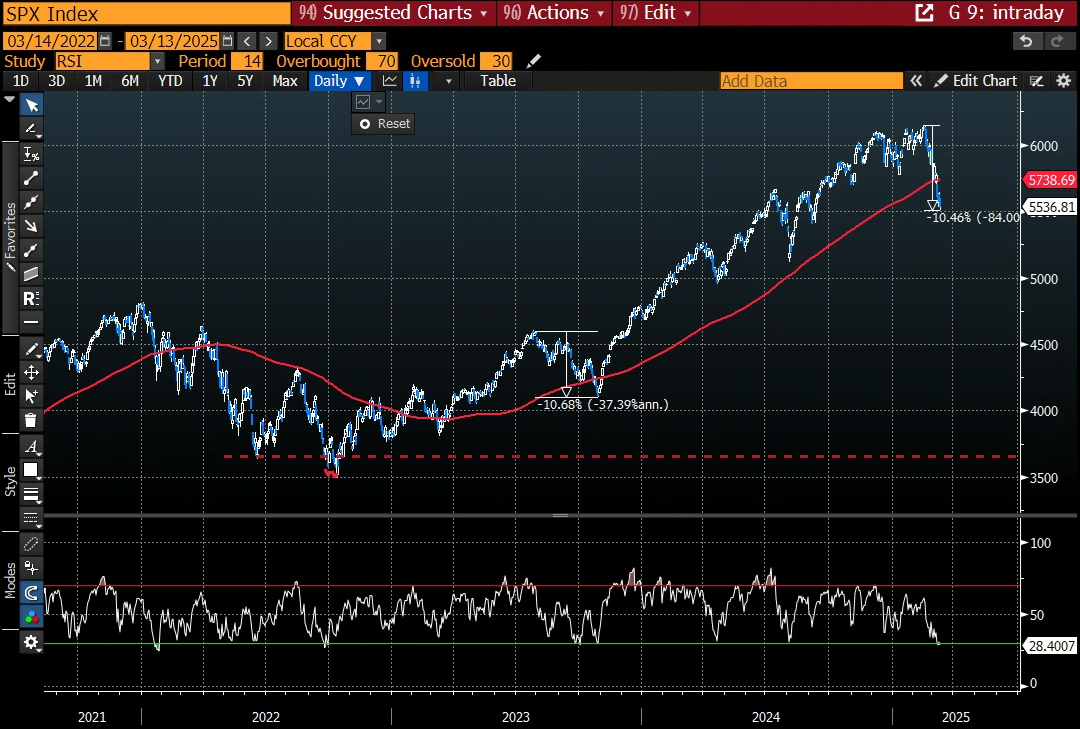Screen dimensions: 1080x729
Task: Select the copy annotation pointer tool
Action: [32, 396]
